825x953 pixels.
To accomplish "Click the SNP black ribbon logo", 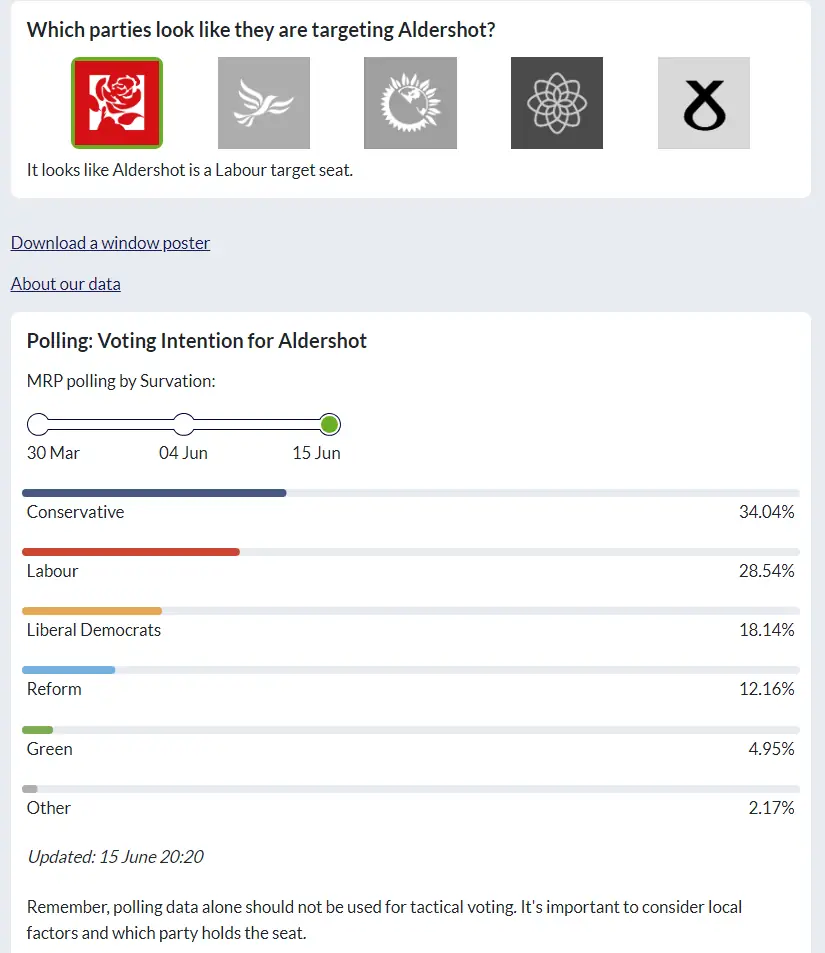I will tap(703, 103).
